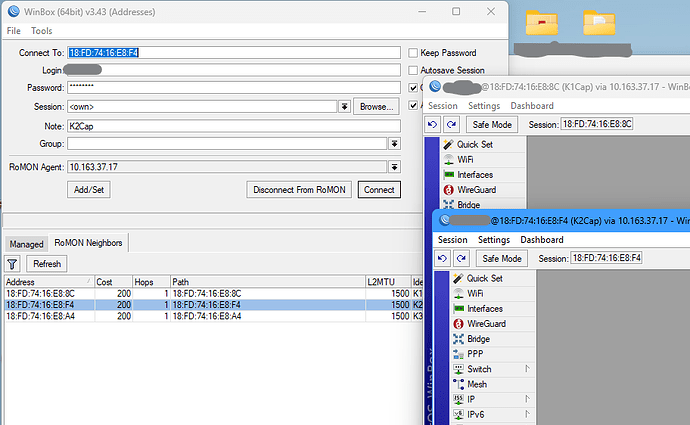
Task: Open WireGuard in K2Cap sidebar
Action: point(486,324)
